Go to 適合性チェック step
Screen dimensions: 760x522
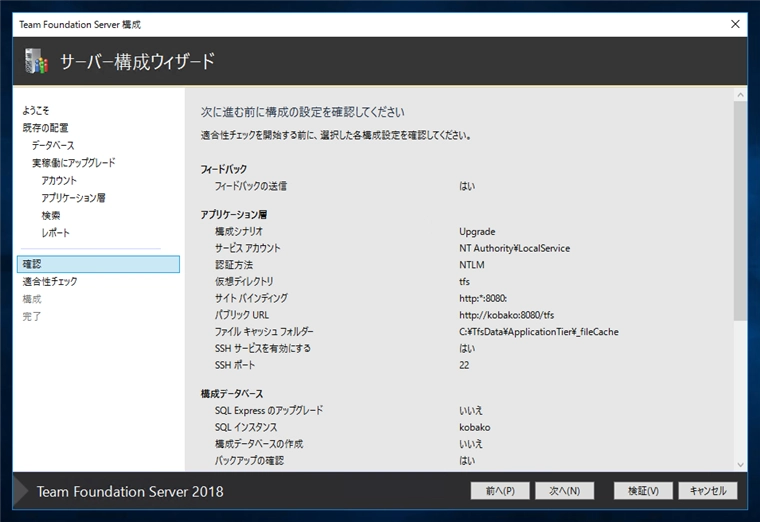(x=50, y=282)
